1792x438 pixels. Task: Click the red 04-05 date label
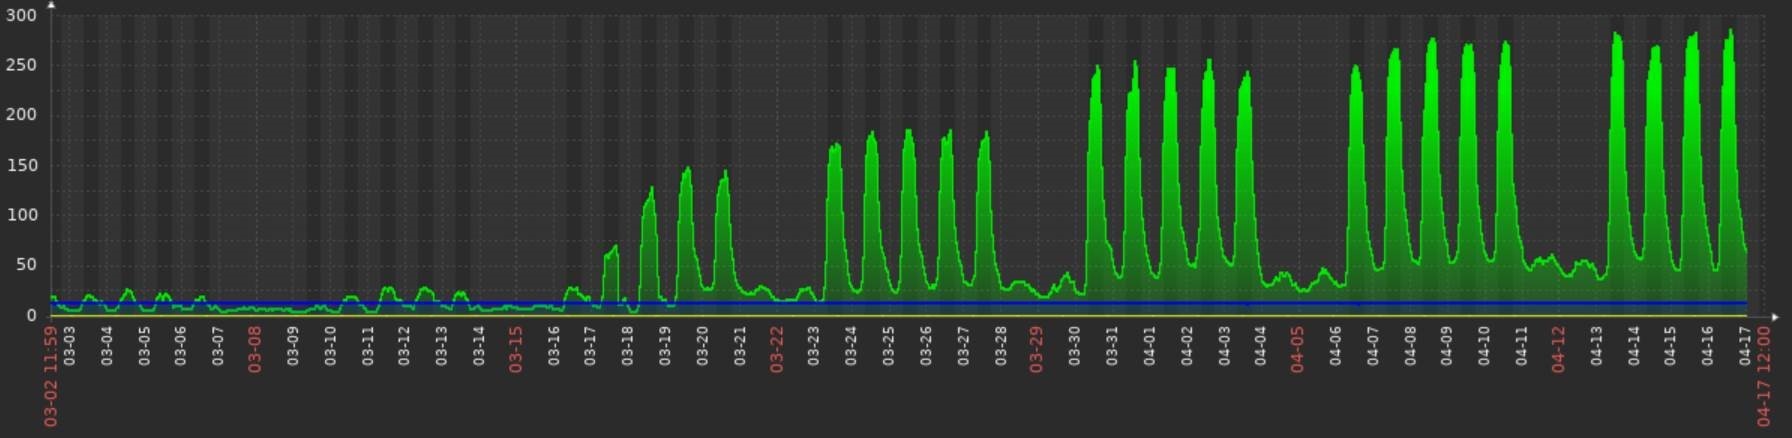(1298, 349)
